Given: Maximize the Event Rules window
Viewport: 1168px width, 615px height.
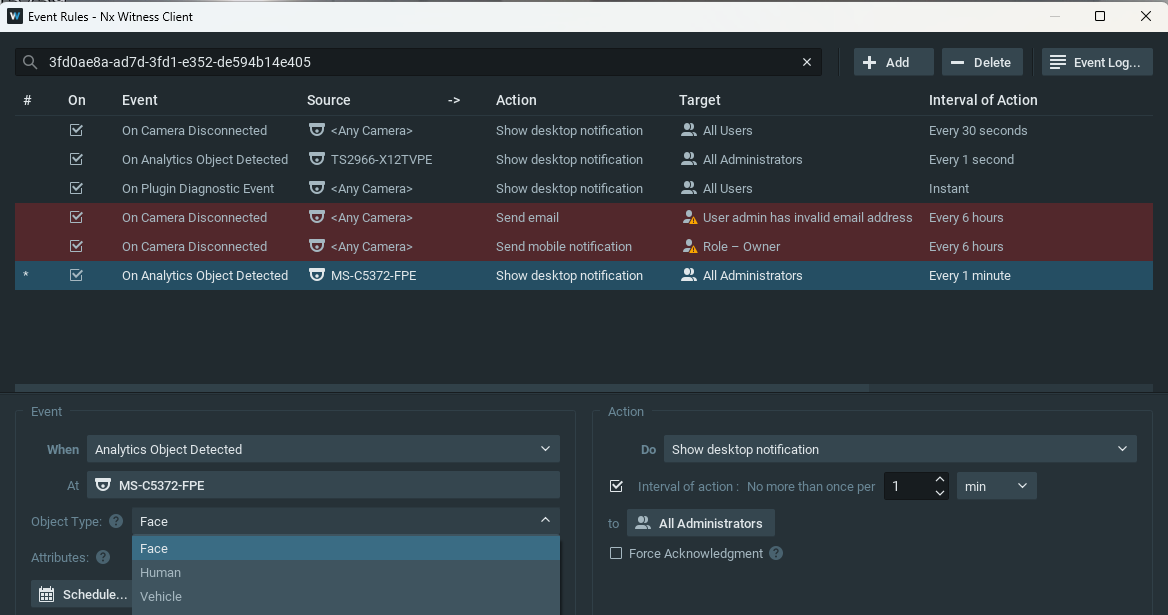Looking at the screenshot, I should point(1099,16).
